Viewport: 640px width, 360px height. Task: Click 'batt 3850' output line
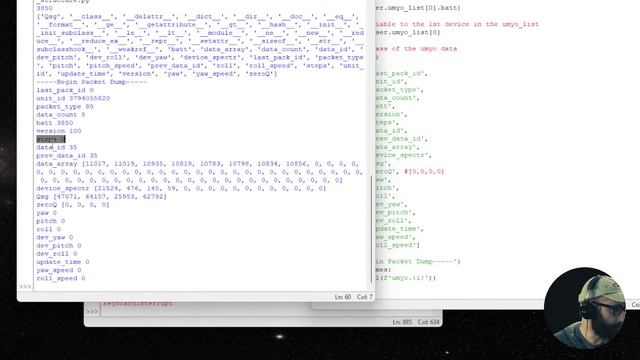pyautogui.click(x=55, y=123)
